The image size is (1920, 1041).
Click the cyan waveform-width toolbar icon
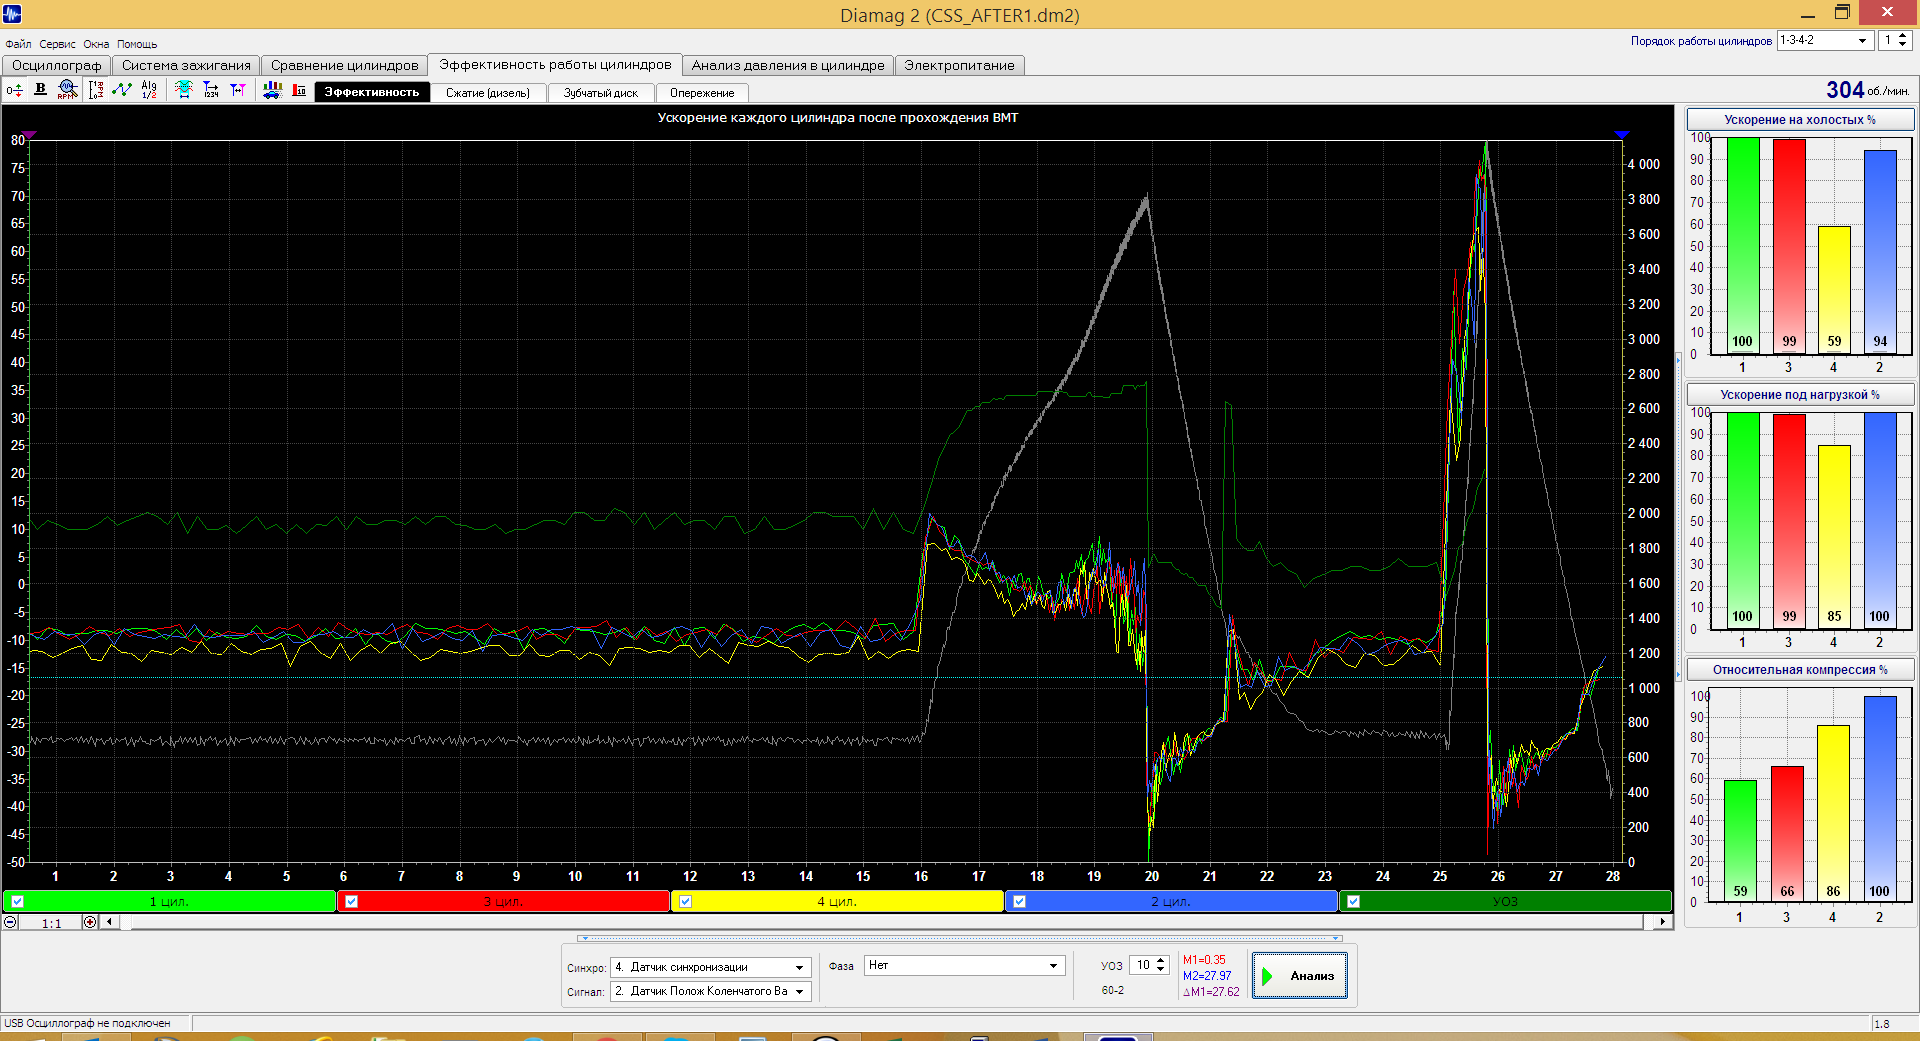[x=184, y=90]
